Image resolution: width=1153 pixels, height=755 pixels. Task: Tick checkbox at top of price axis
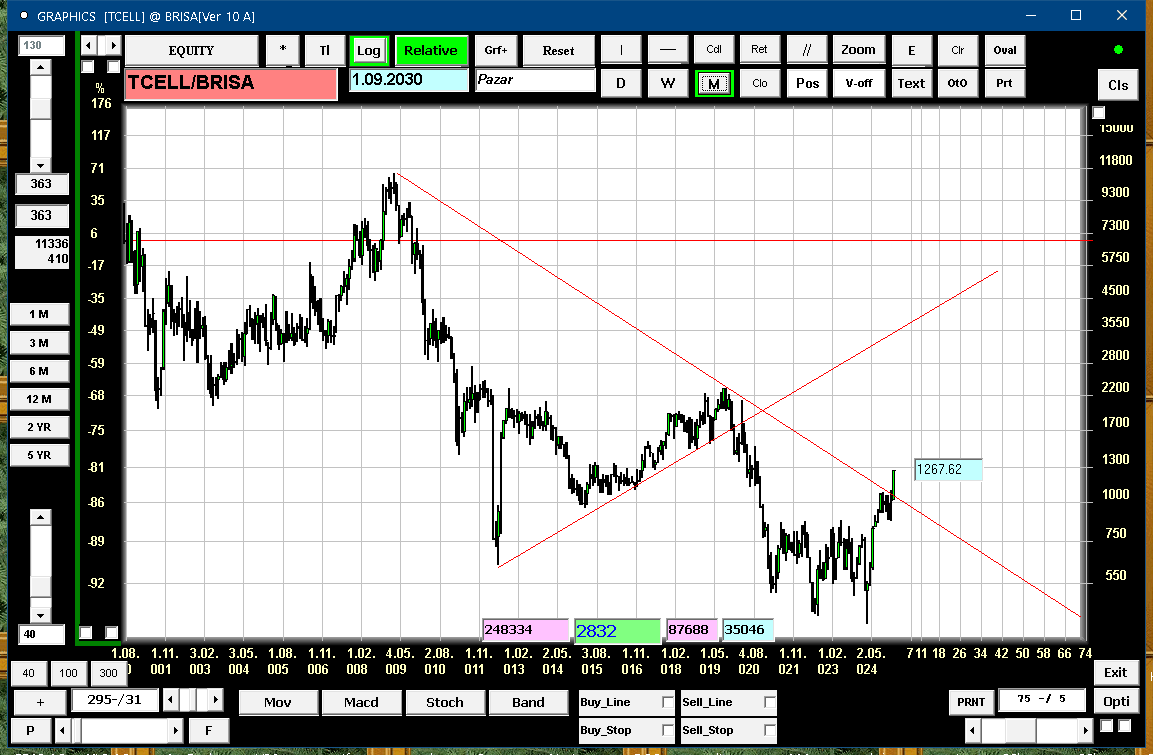(x=1099, y=112)
